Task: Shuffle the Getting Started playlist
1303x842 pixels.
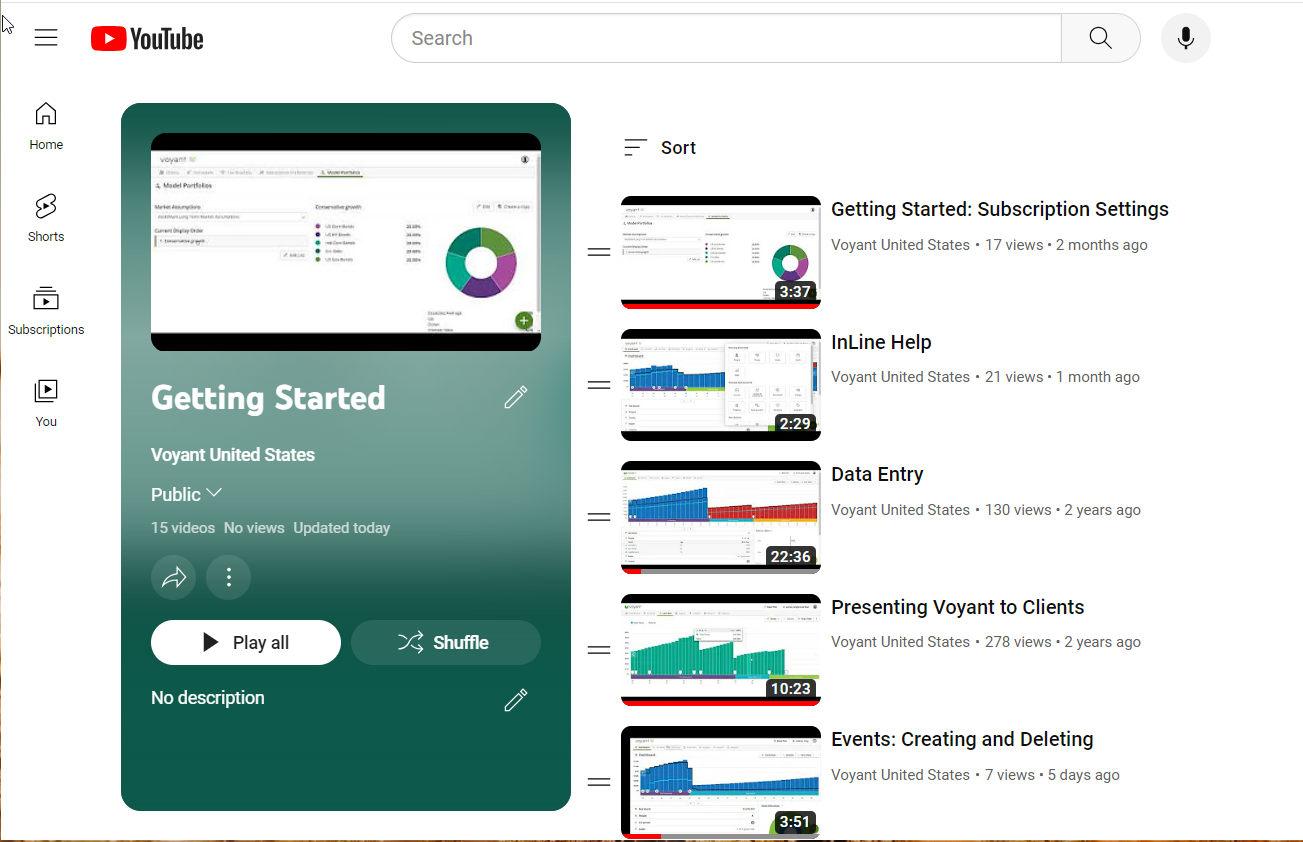Action: pyautogui.click(x=445, y=642)
